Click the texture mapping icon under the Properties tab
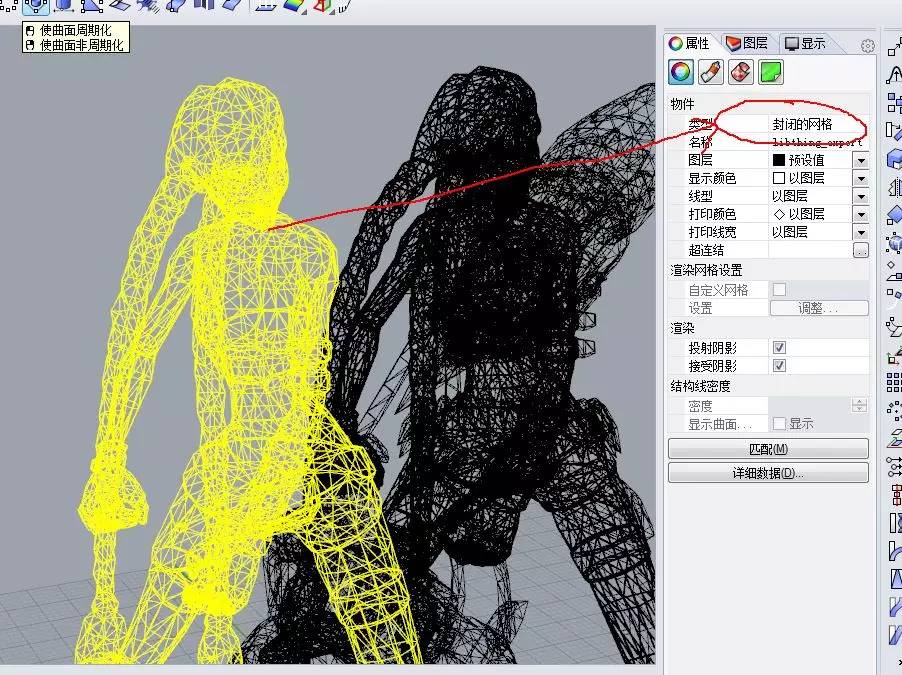The width and height of the screenshot is (902, 675). [x=741, y=71]
